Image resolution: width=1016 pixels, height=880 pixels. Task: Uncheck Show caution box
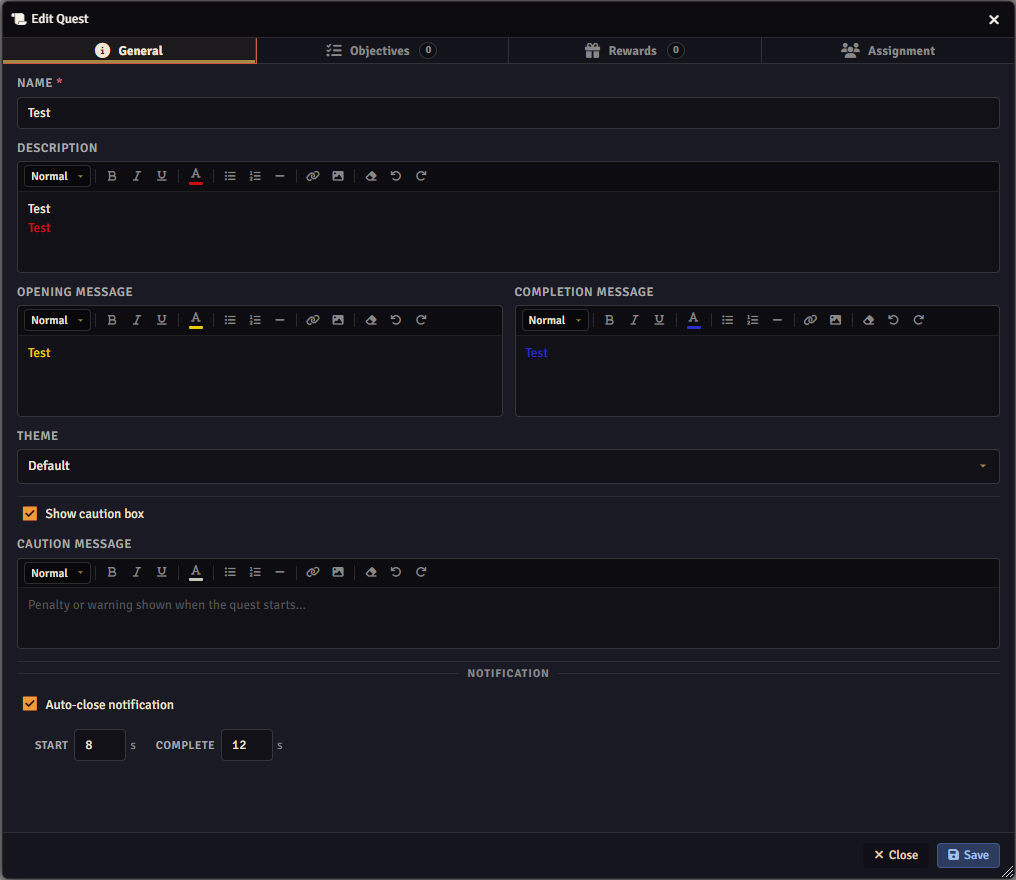[x=30, y=514]
